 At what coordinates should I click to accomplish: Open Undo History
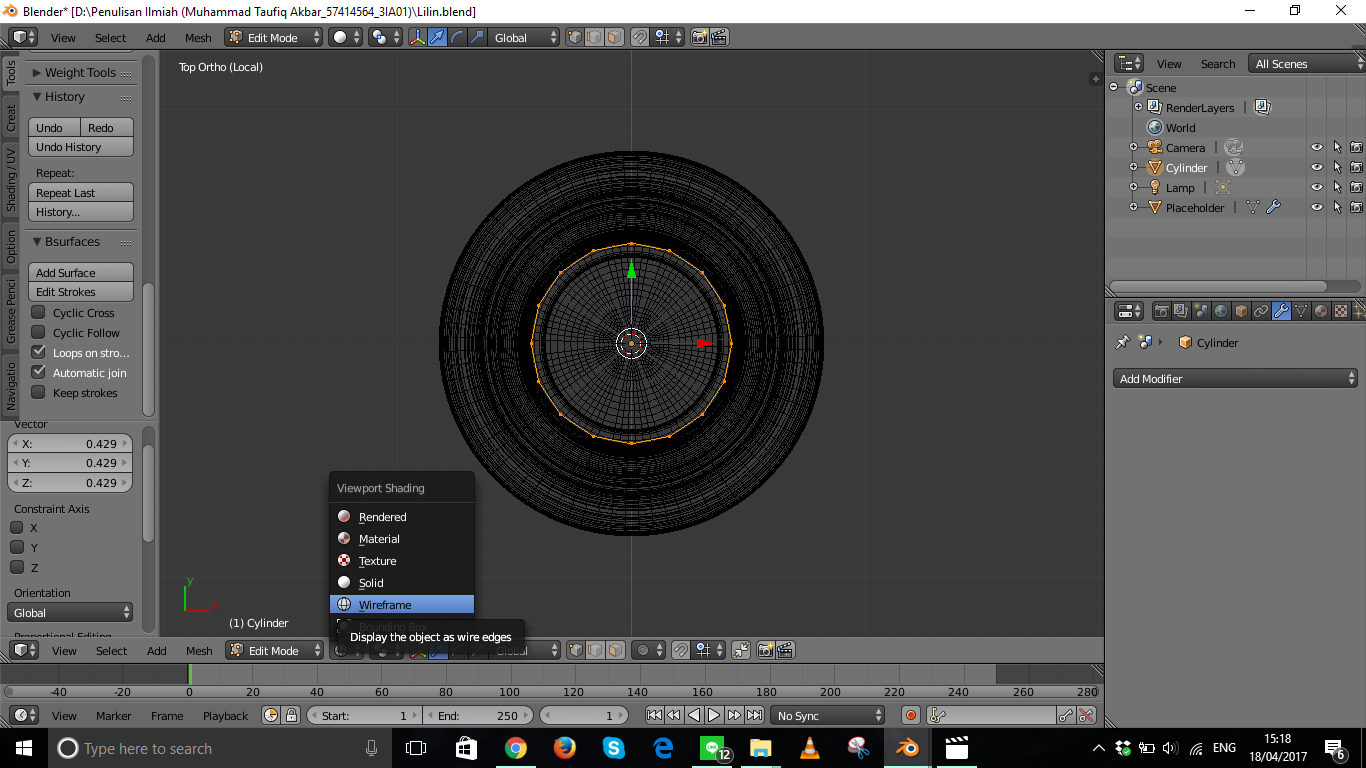(x=81, y=147)
